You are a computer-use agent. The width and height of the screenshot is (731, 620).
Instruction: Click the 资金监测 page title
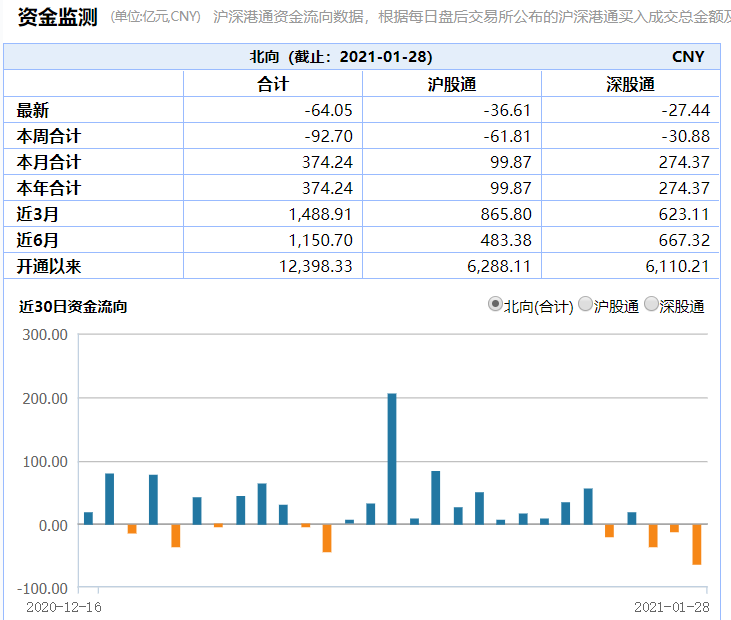[x=57, y=16]
